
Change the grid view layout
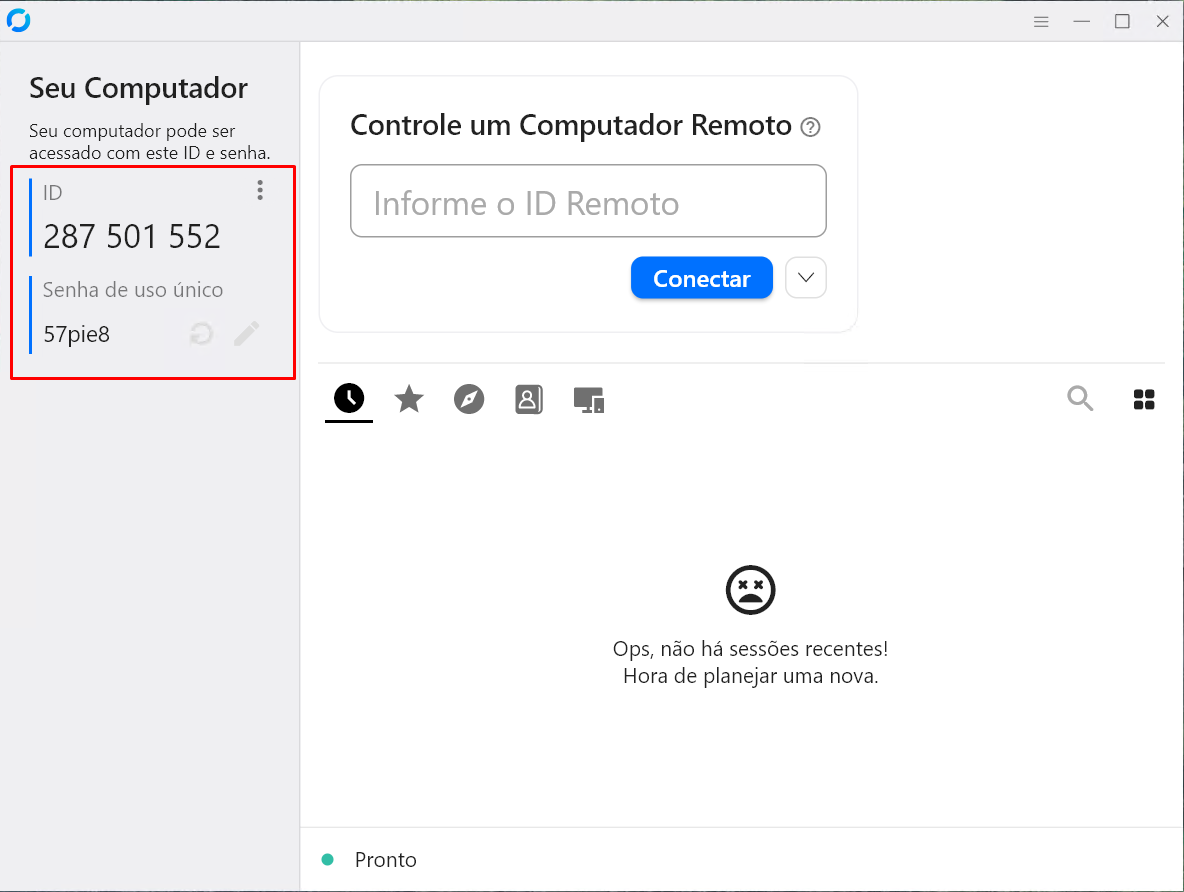(x=1144, y=400)
